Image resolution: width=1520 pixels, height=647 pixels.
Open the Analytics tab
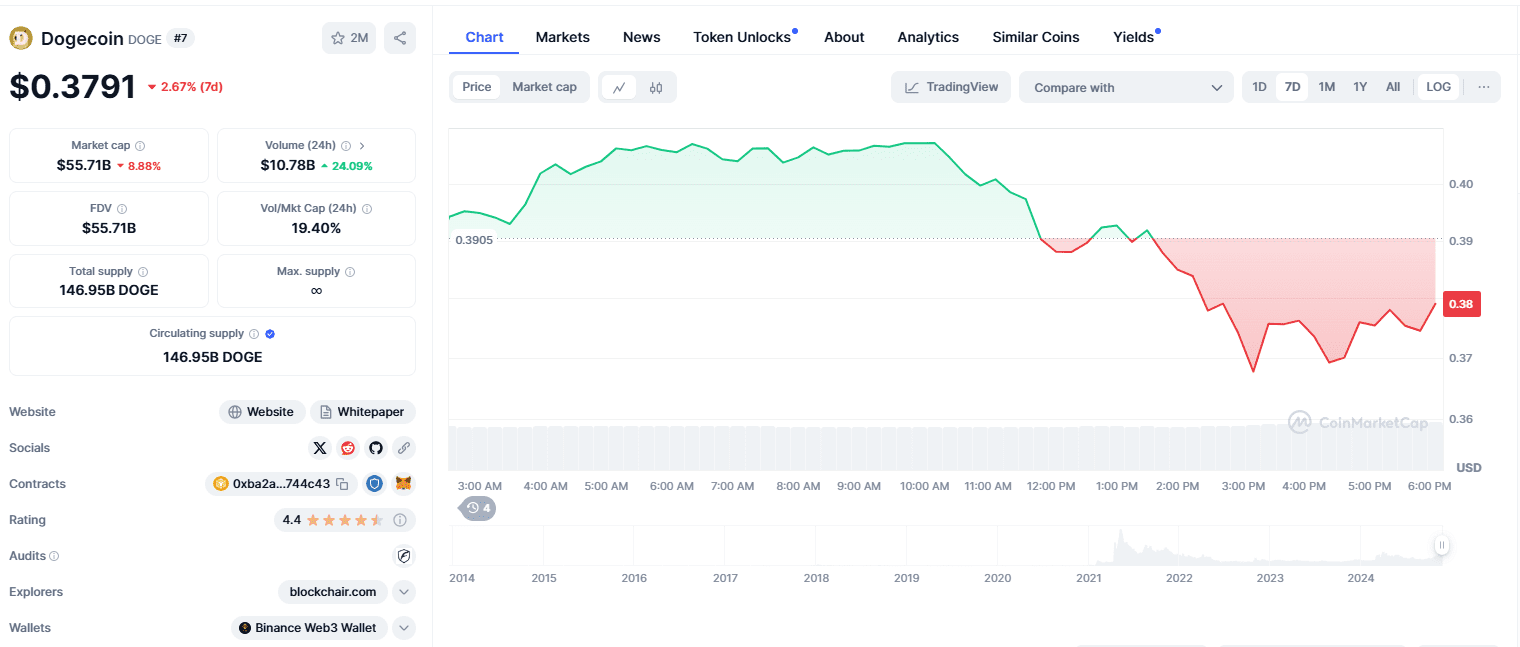(x=928, y=37)
